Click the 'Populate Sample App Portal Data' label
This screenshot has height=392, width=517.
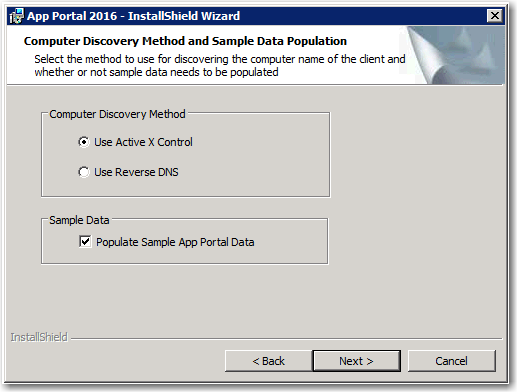click(175, 242)
